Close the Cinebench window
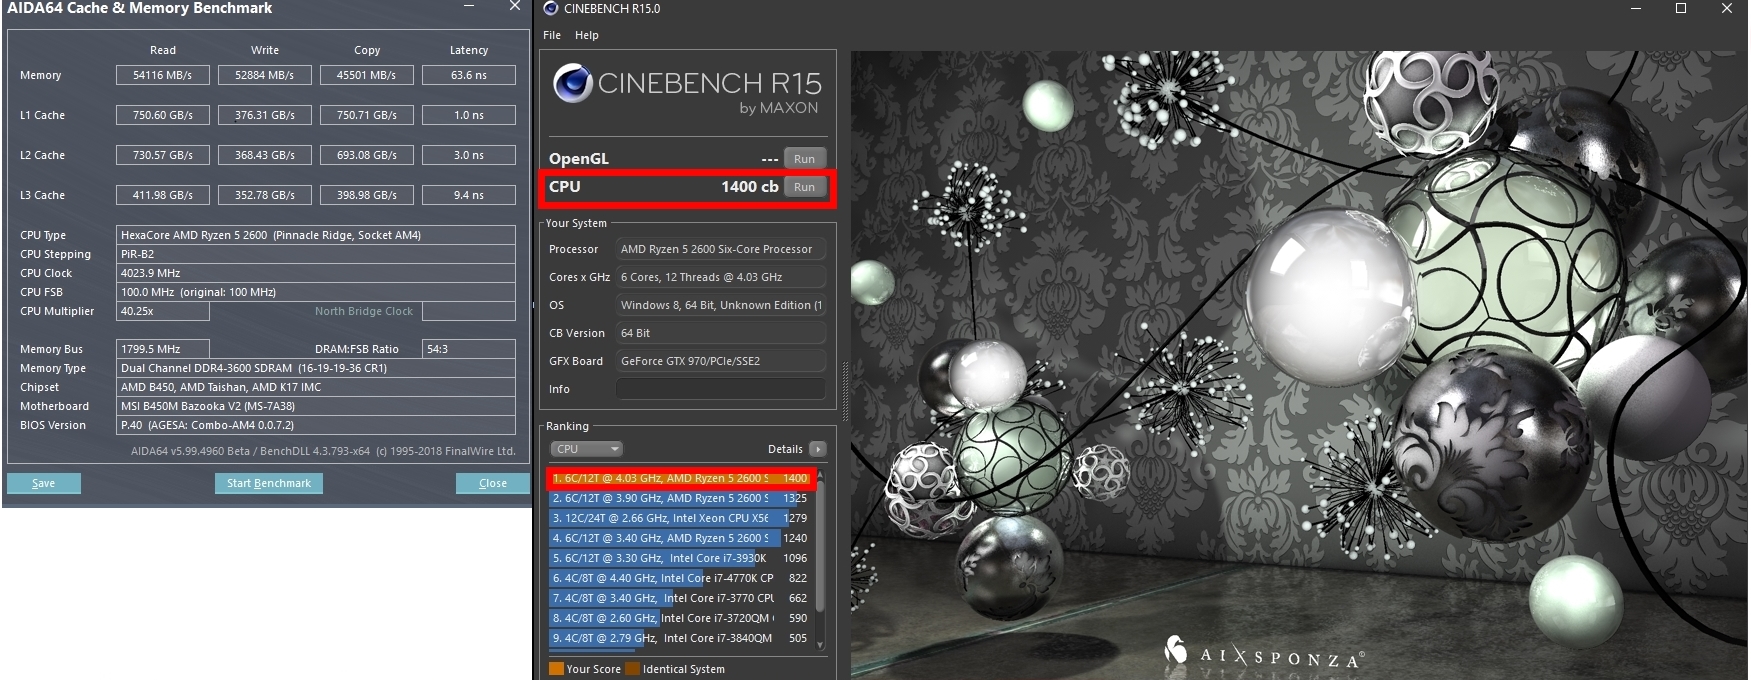This screenshot has height=680, width=1751. point(1726,8)
